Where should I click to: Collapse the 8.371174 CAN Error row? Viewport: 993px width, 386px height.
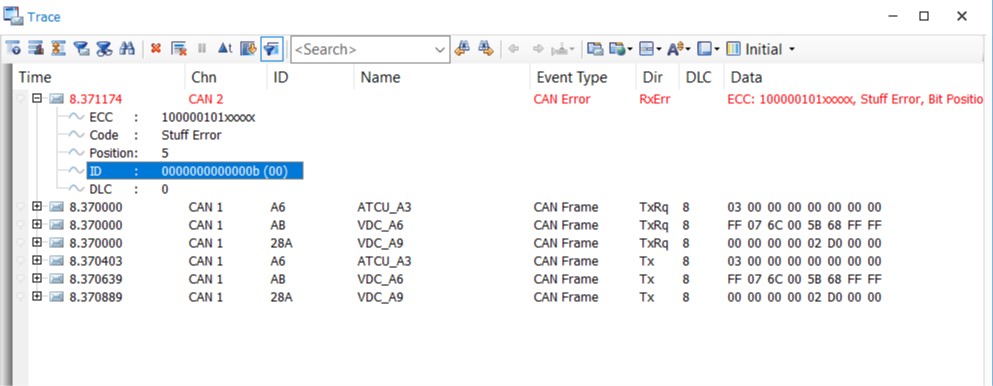point(37,99)
